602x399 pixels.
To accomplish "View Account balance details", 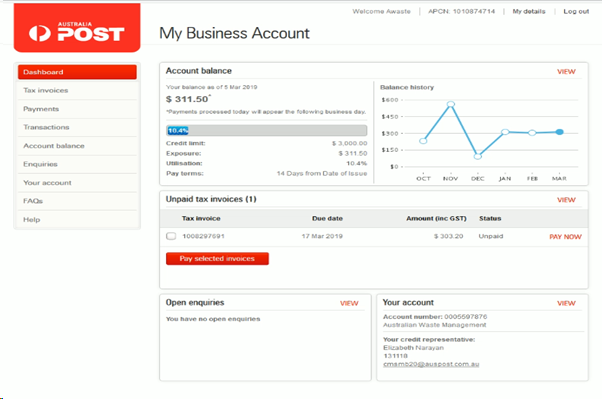I will click(566, 71).
